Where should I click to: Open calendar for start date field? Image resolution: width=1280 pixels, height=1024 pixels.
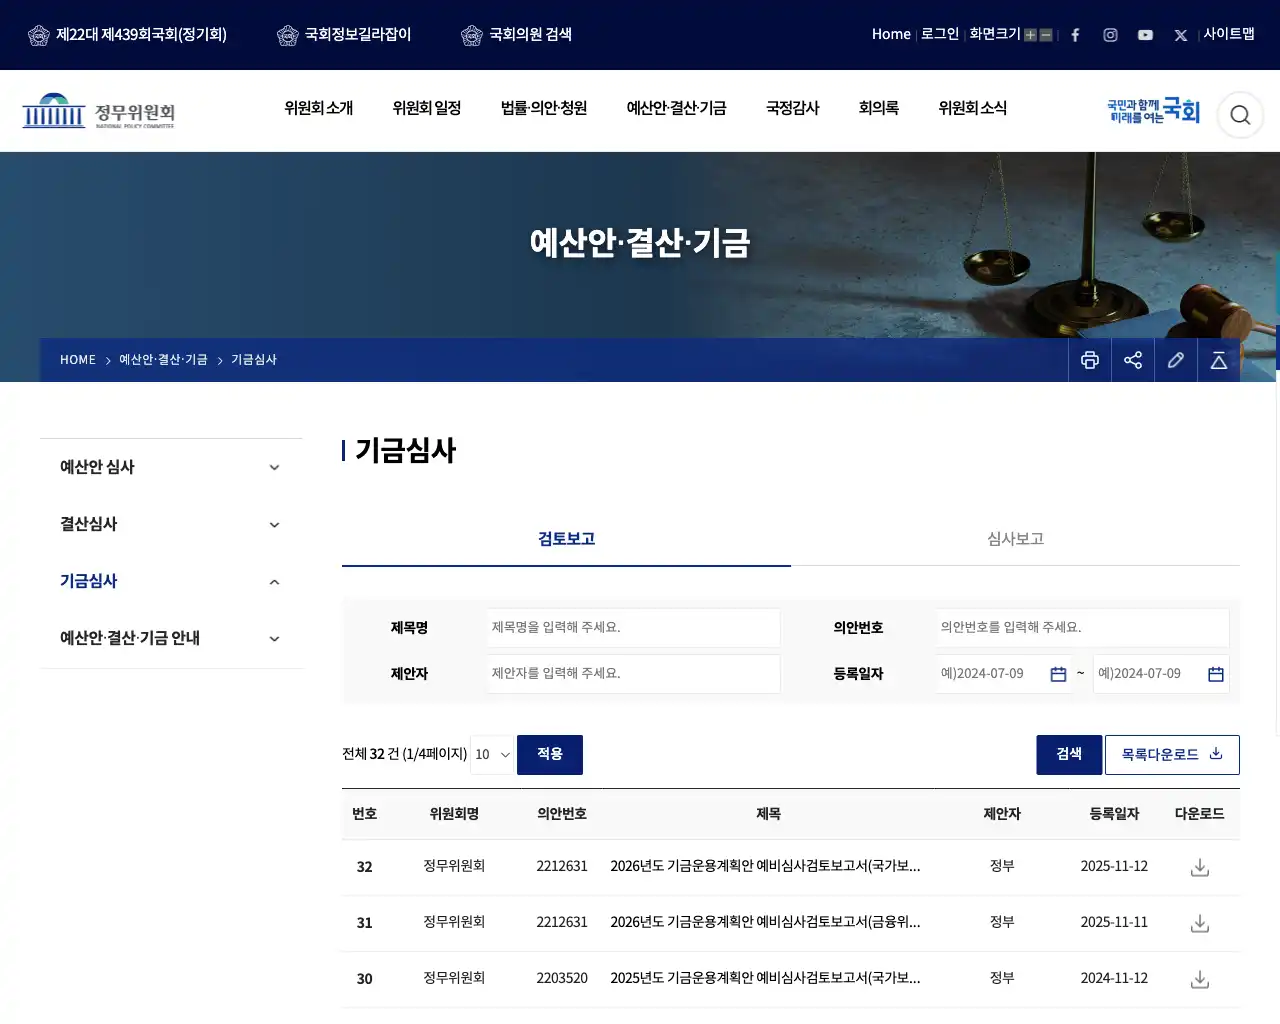click(1058, 674)
